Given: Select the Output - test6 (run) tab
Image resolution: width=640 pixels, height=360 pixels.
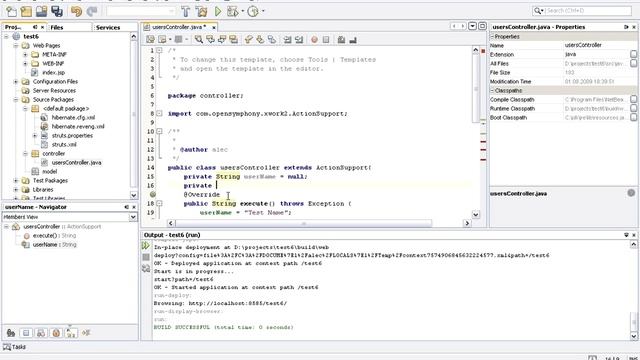Looking at the screenshot, I should 172,235.
